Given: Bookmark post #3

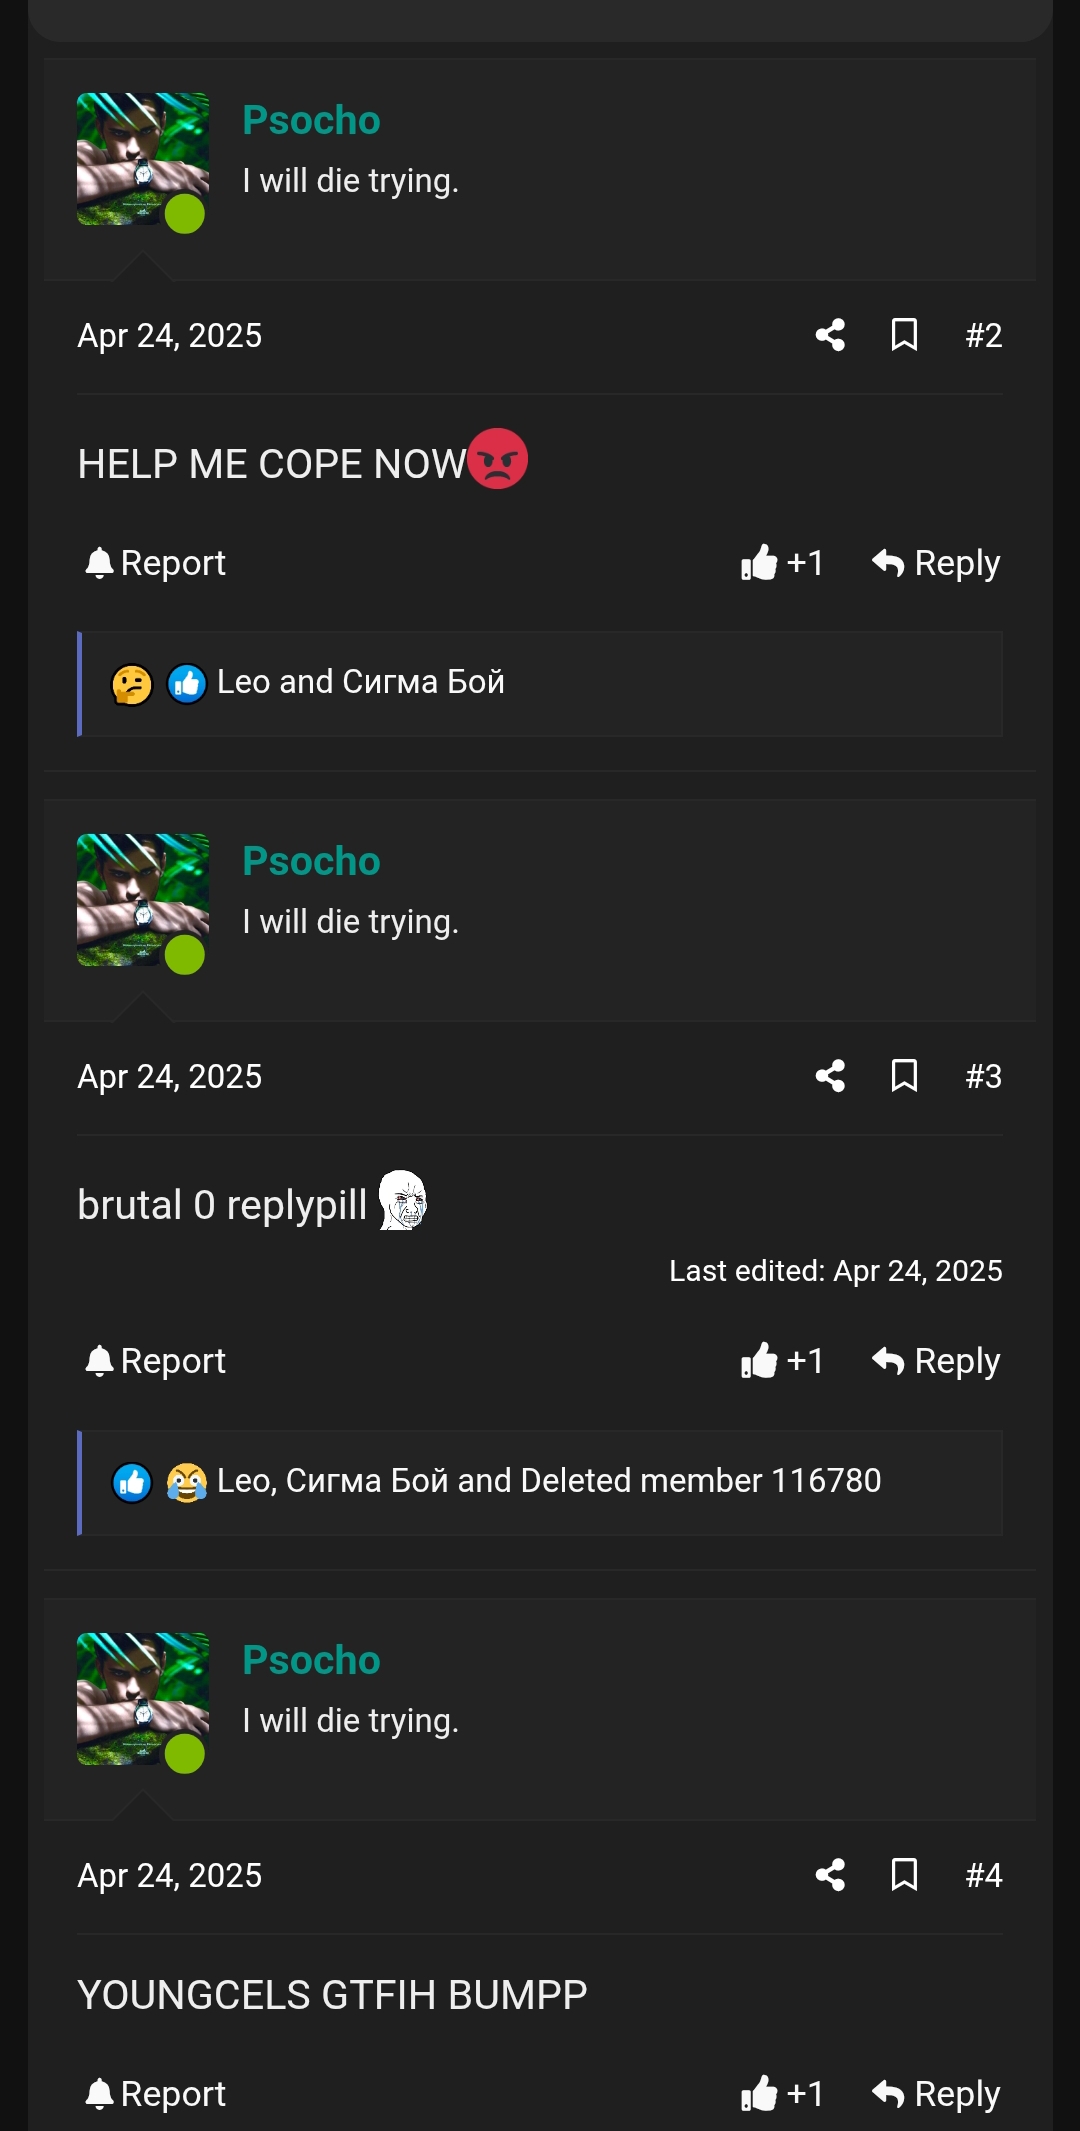Looking at the screenshot, I should [902, 1076].
